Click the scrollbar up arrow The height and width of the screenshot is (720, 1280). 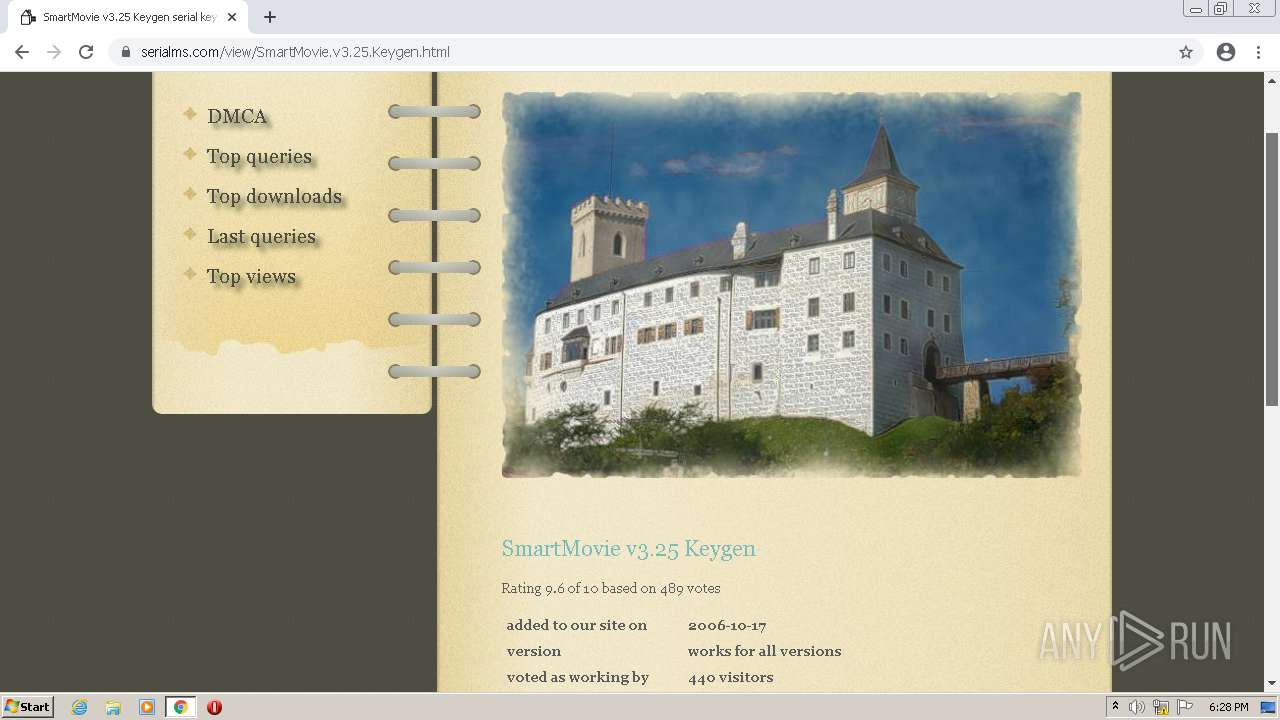(1272, 79)
